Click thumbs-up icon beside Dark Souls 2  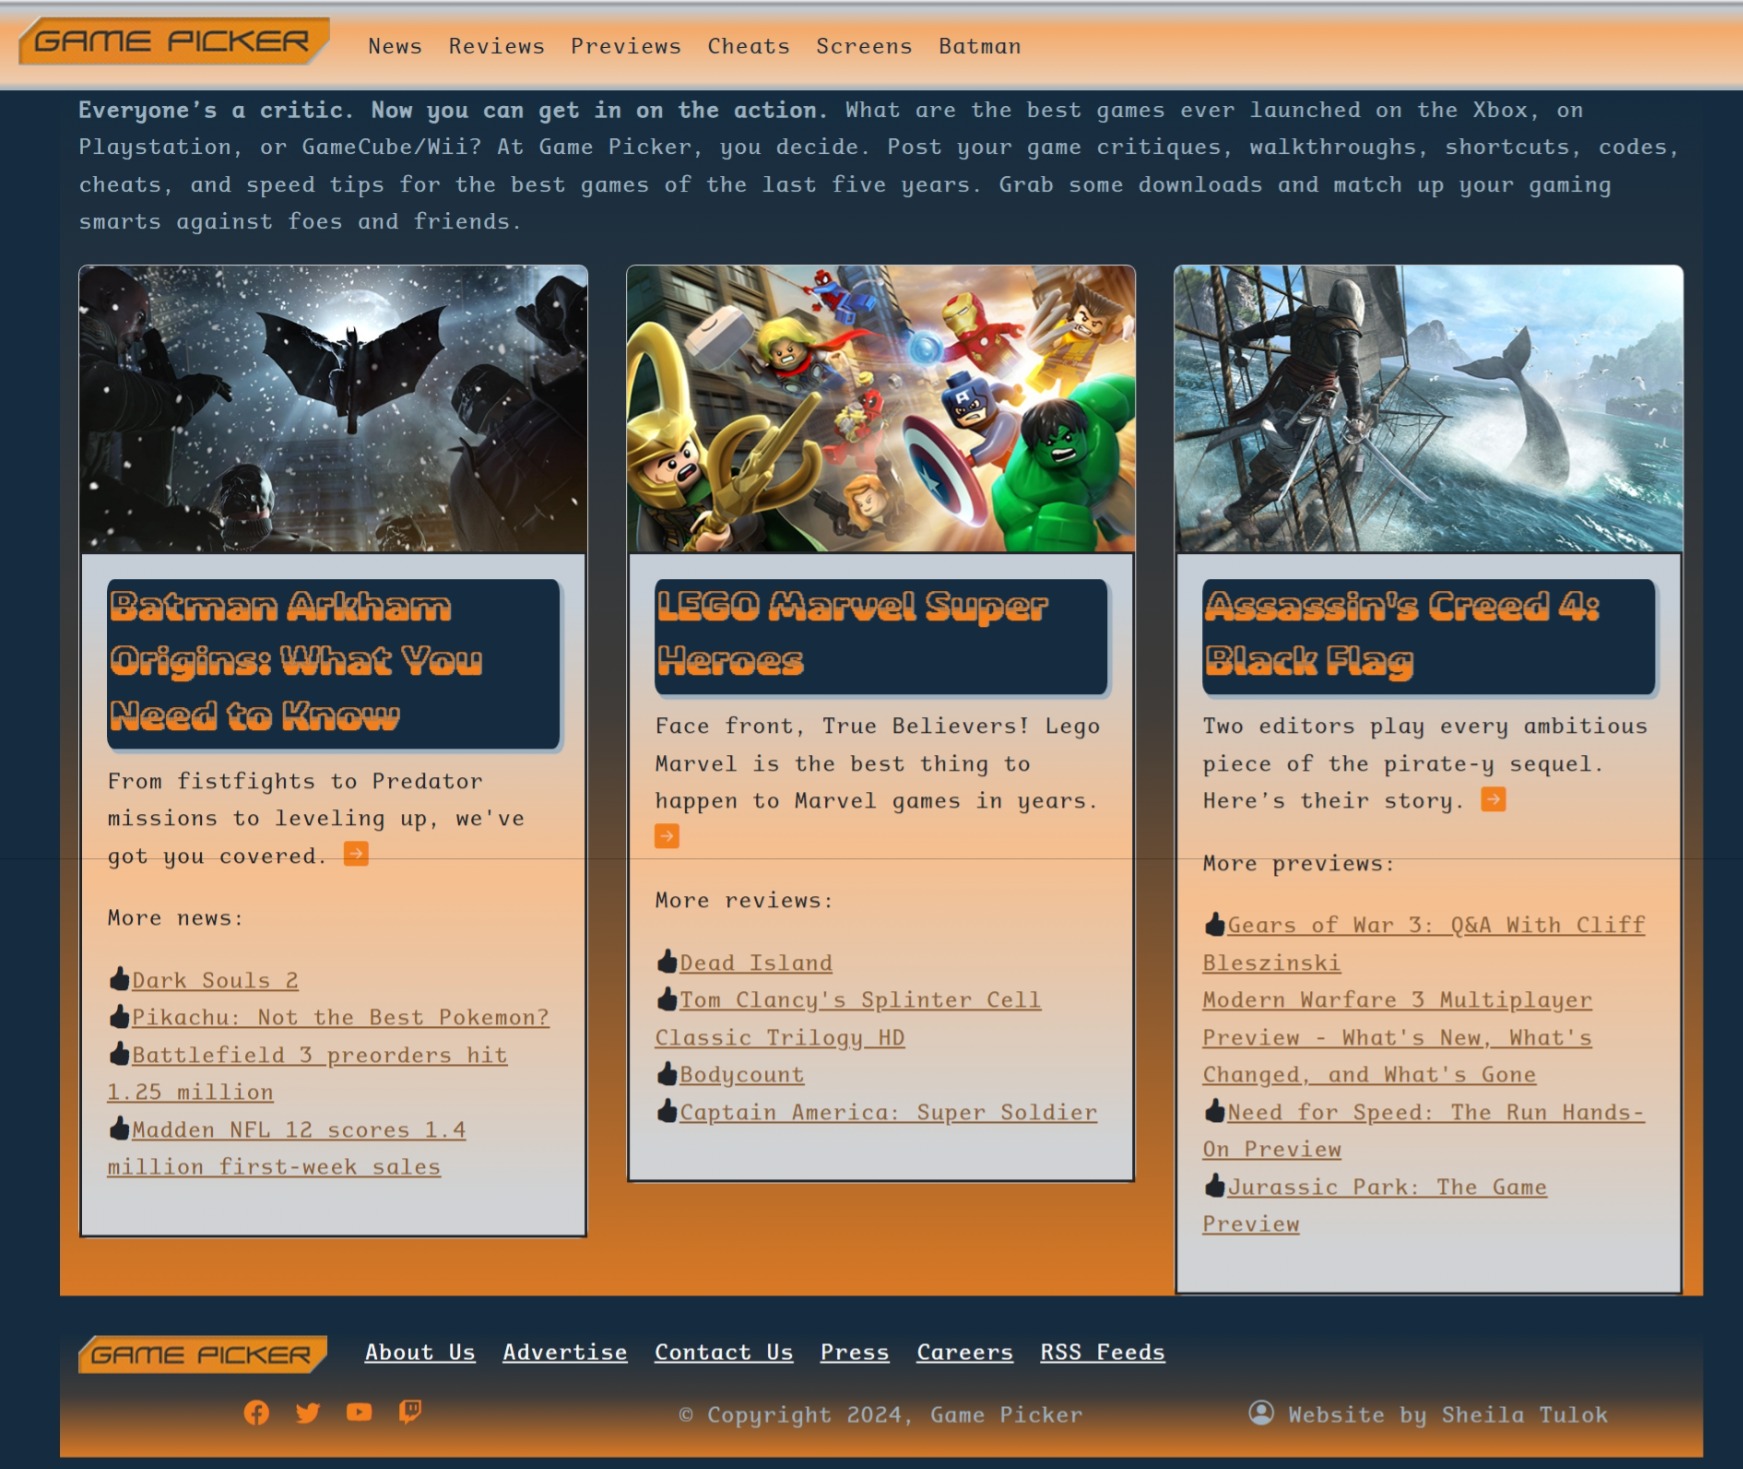coord(119,978)
